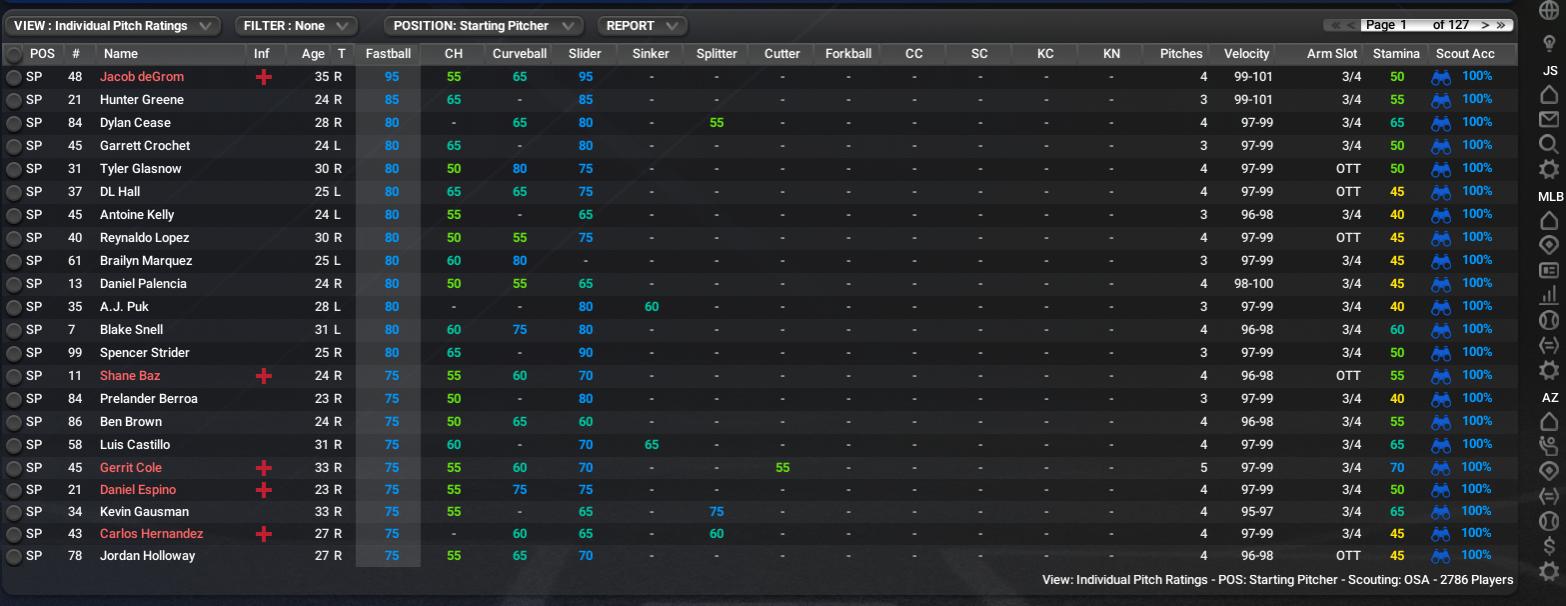The height and width of the screenshot is (606, 1566).
Task: Open Spencer Strider's player link
Action: point(144,353)
